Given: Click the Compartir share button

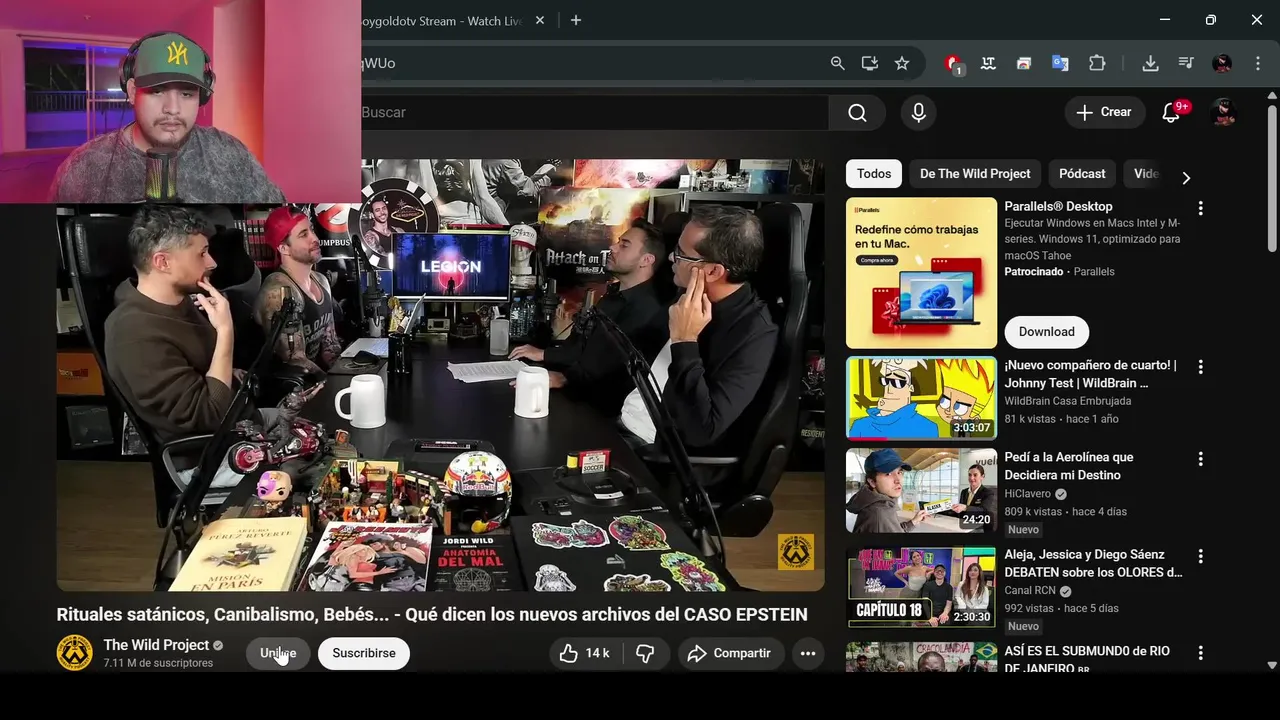Looking at the screenshot, I should (731, 653).
